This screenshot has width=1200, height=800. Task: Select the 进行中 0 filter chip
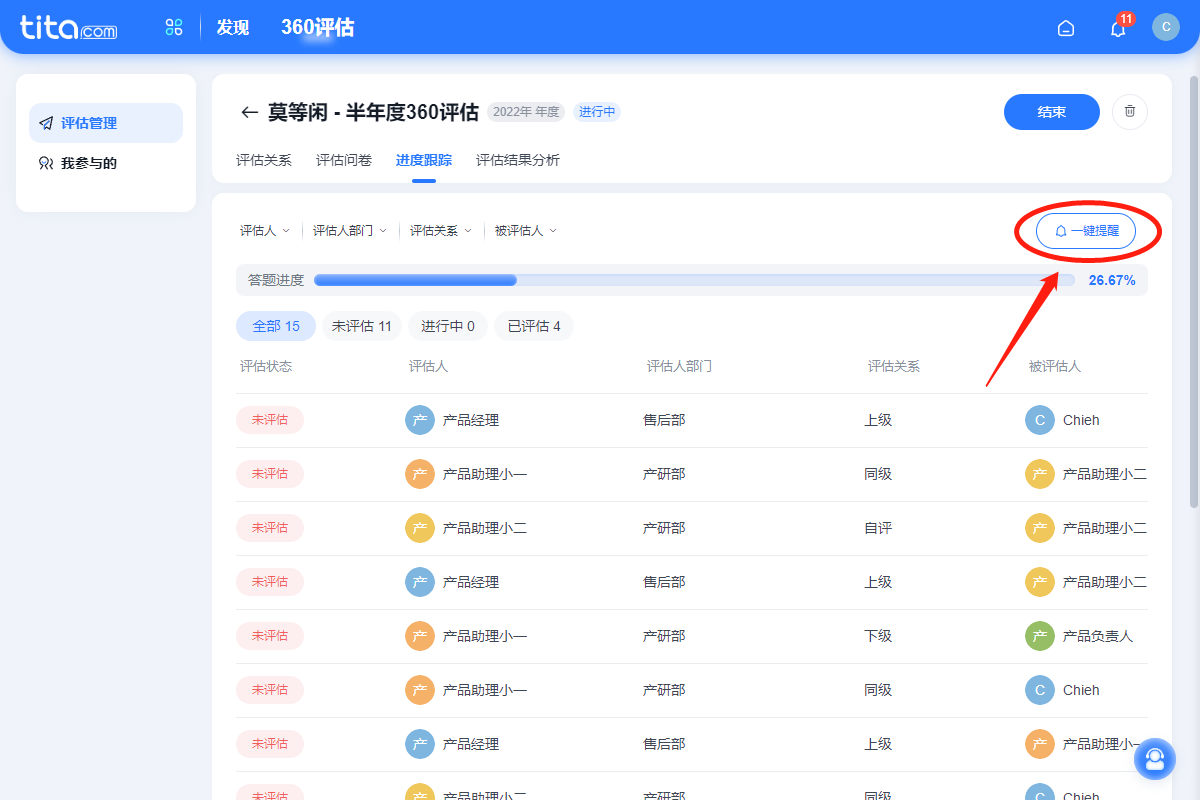point(447,326)
